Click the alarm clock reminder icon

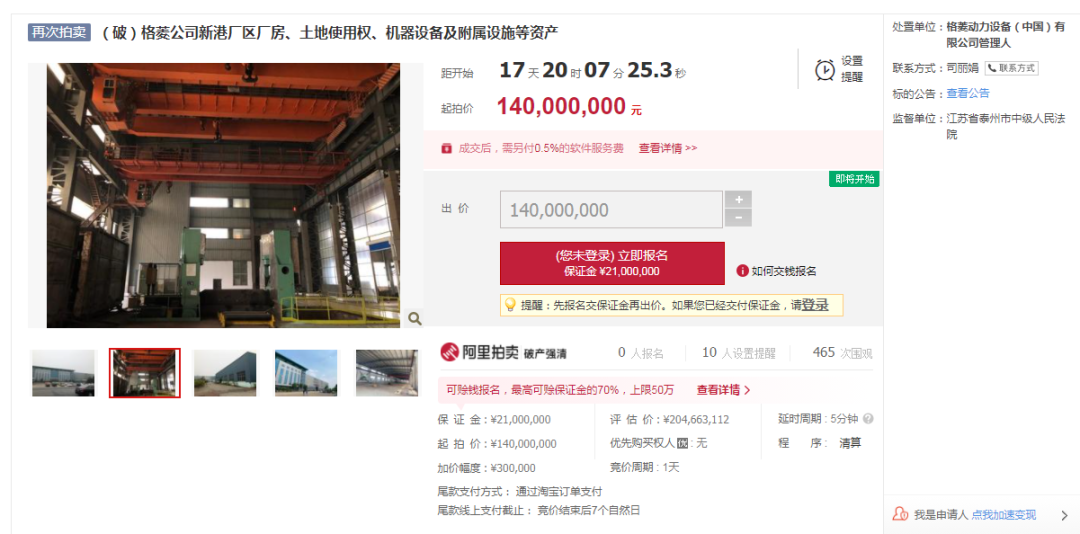(825, 69)
